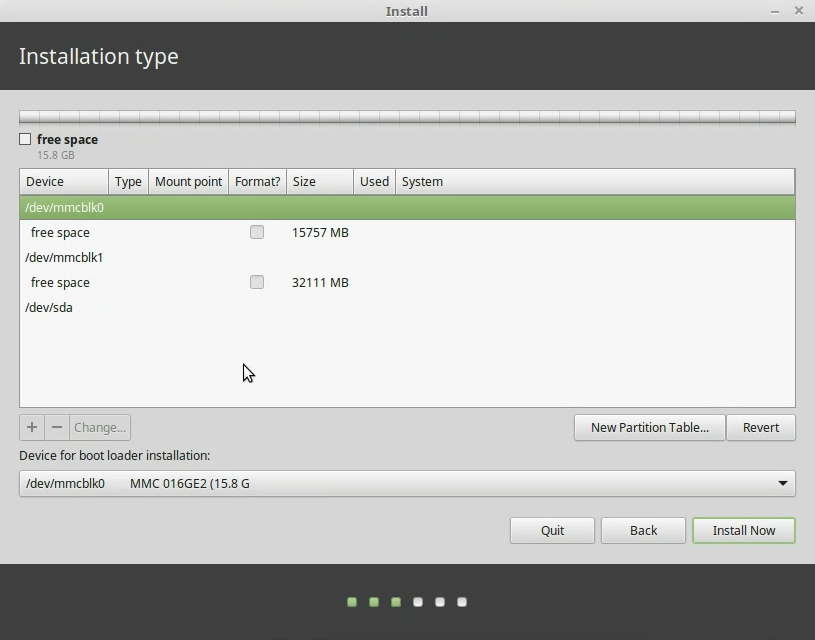The height and width of the screenshot is (640, 815).
Task: Select the /dev/sda device row
Action: [49, 307]
